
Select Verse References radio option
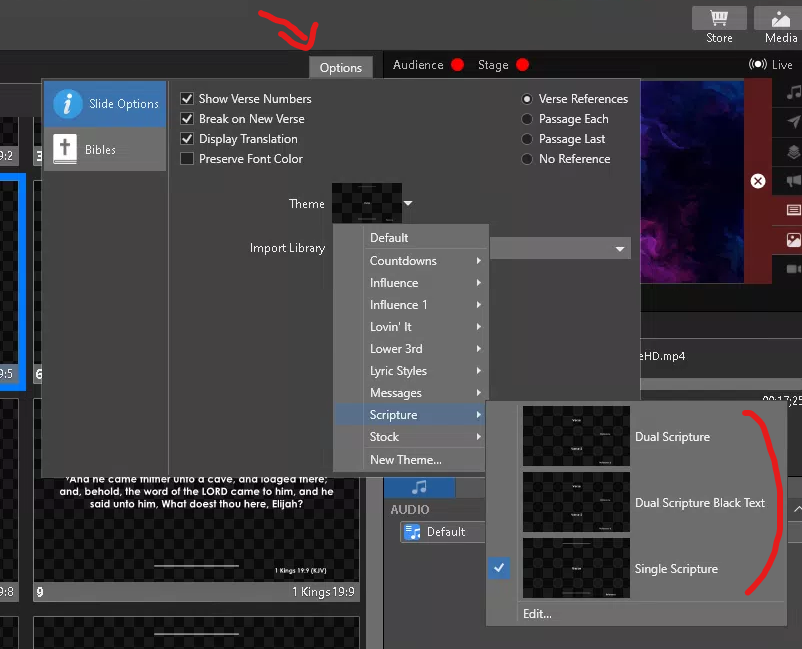pos(526,99)
